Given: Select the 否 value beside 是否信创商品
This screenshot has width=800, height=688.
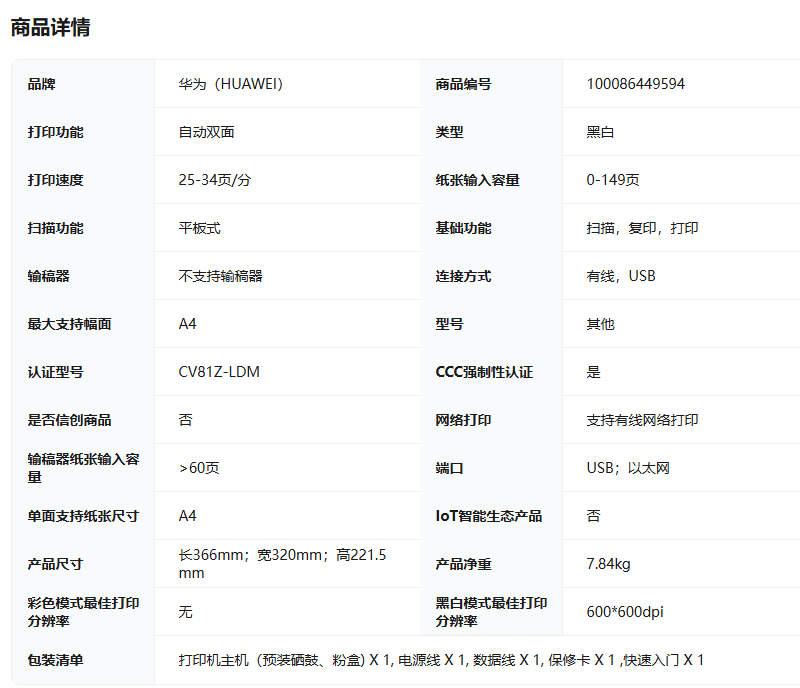Looking at the screenshot, I should (185, 420).
